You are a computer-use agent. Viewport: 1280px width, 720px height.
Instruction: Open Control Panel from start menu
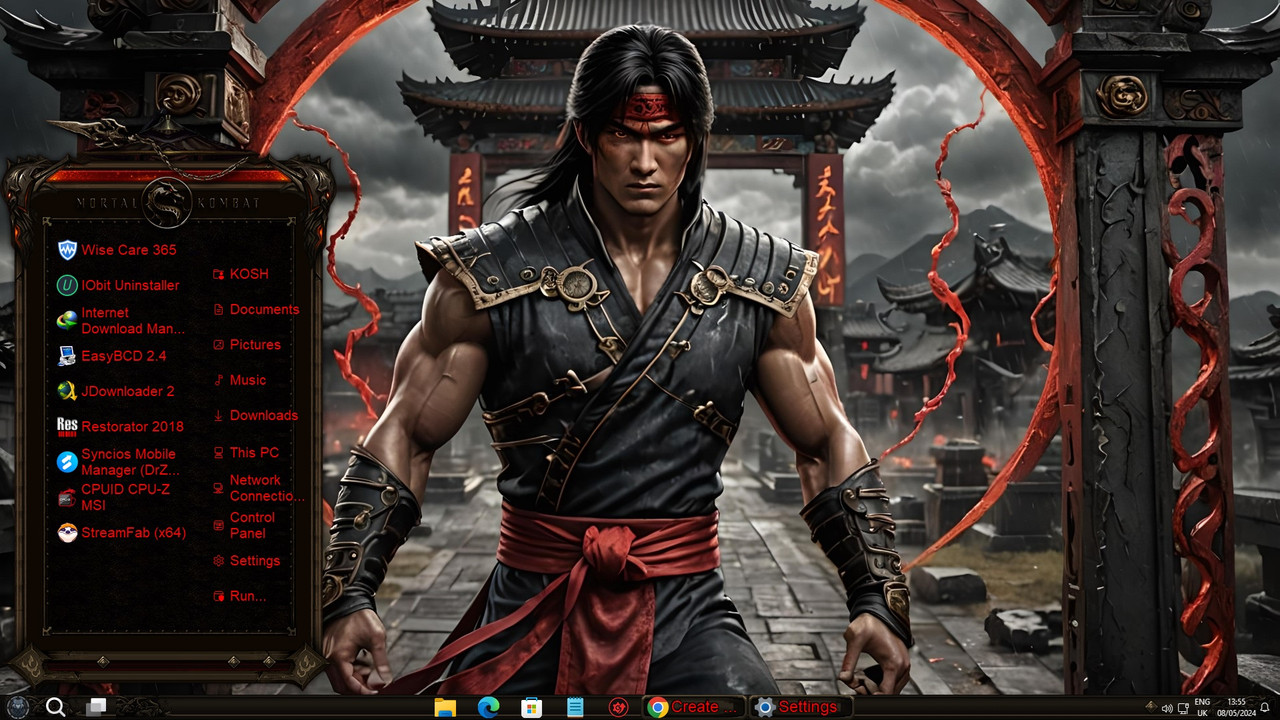[243, 525]
